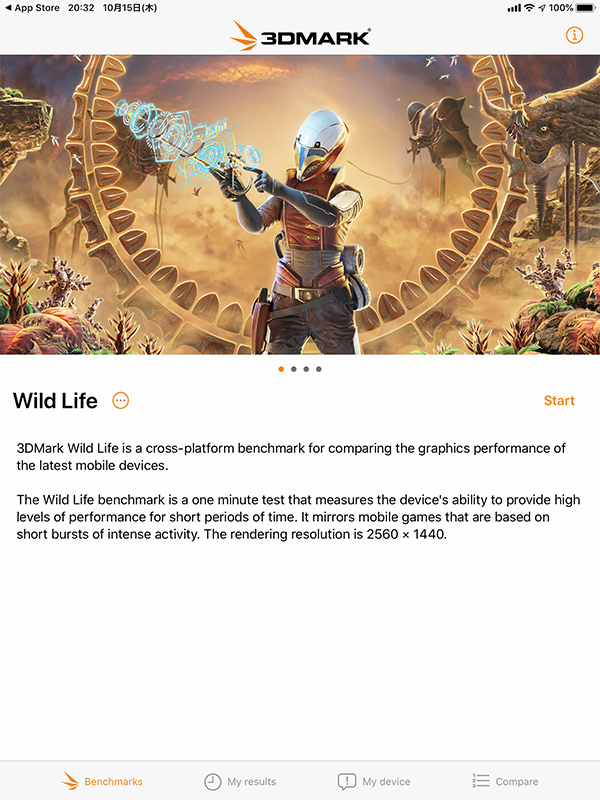Return to App Store via back arrow

point(32,8)
